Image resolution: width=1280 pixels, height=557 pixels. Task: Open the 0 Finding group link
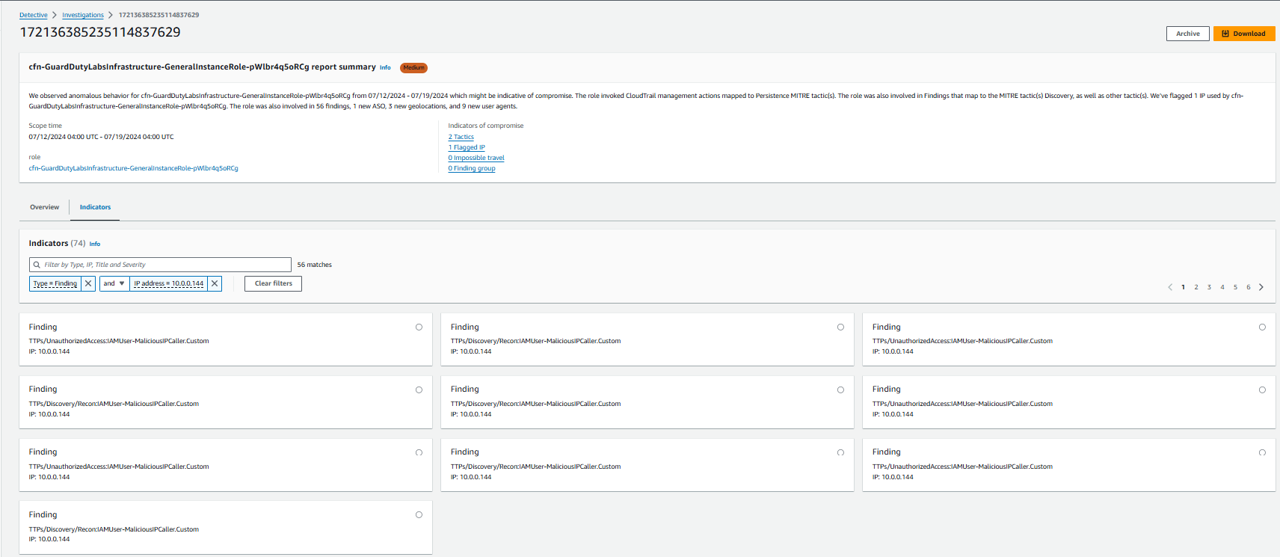472,168
